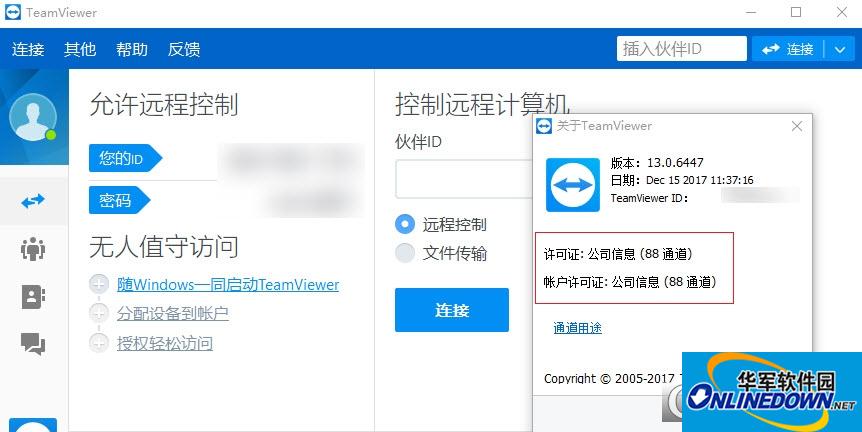Click the large blue 连接 button
The height and width of the screenshot is (432, 862).
coord(452,310)
